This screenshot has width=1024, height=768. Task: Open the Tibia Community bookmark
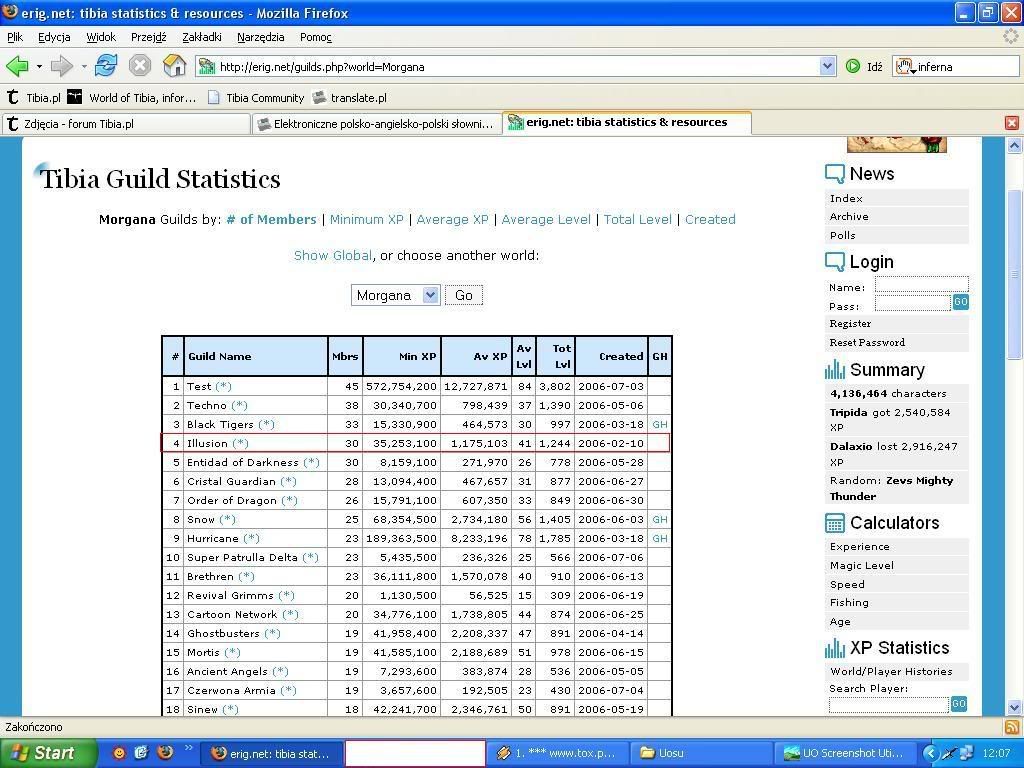(x=255, y=98)
